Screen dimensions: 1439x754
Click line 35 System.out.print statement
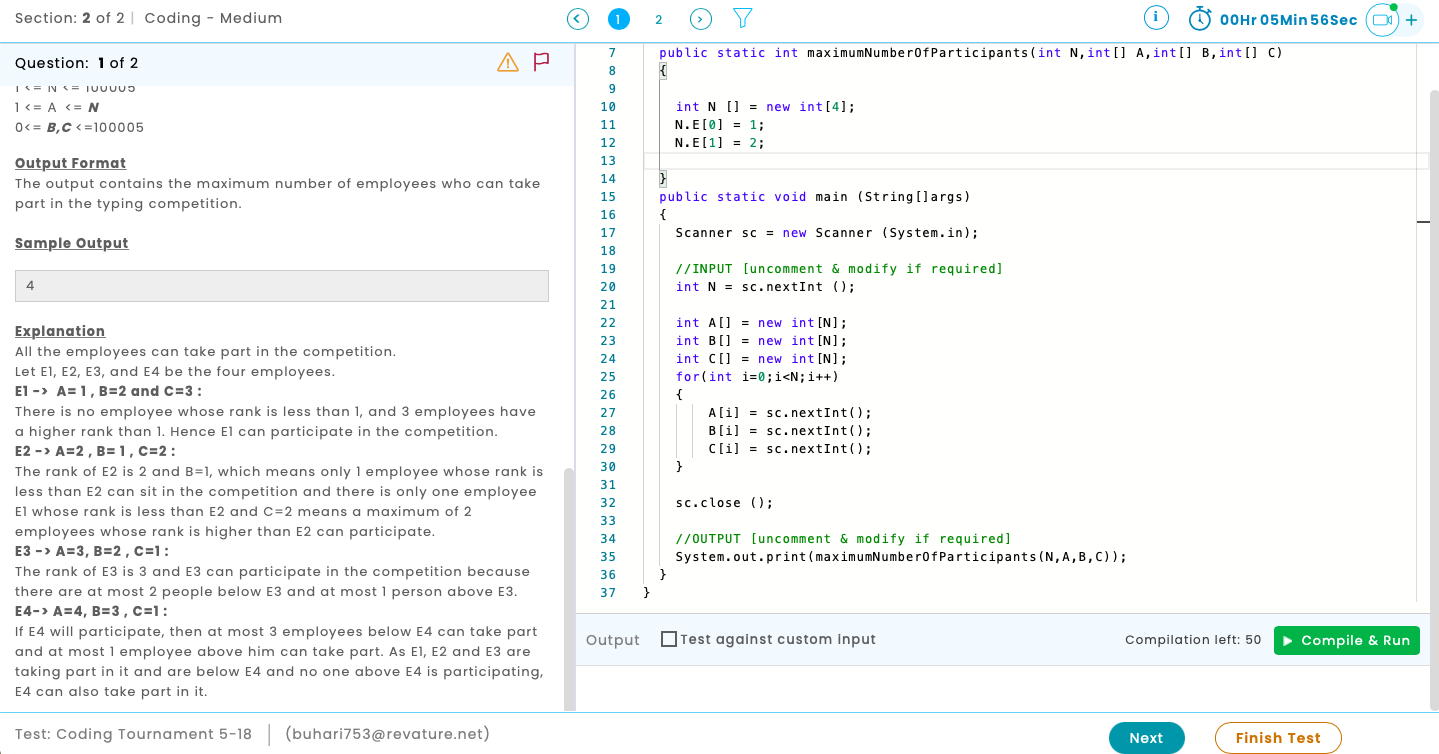900,557
